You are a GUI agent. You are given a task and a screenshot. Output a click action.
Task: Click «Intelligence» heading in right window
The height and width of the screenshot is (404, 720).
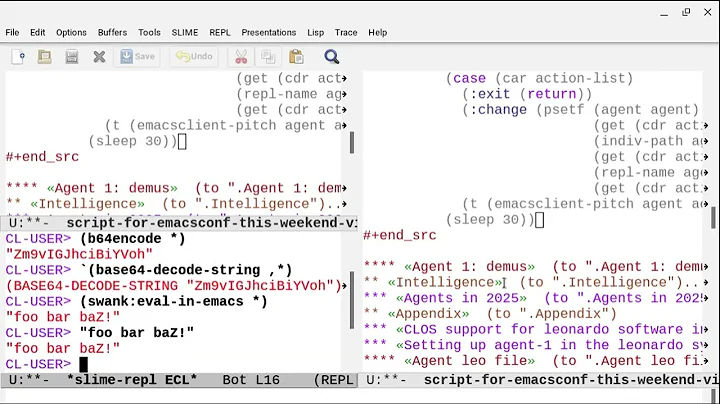pyautogui.click(x=444, y=283)
